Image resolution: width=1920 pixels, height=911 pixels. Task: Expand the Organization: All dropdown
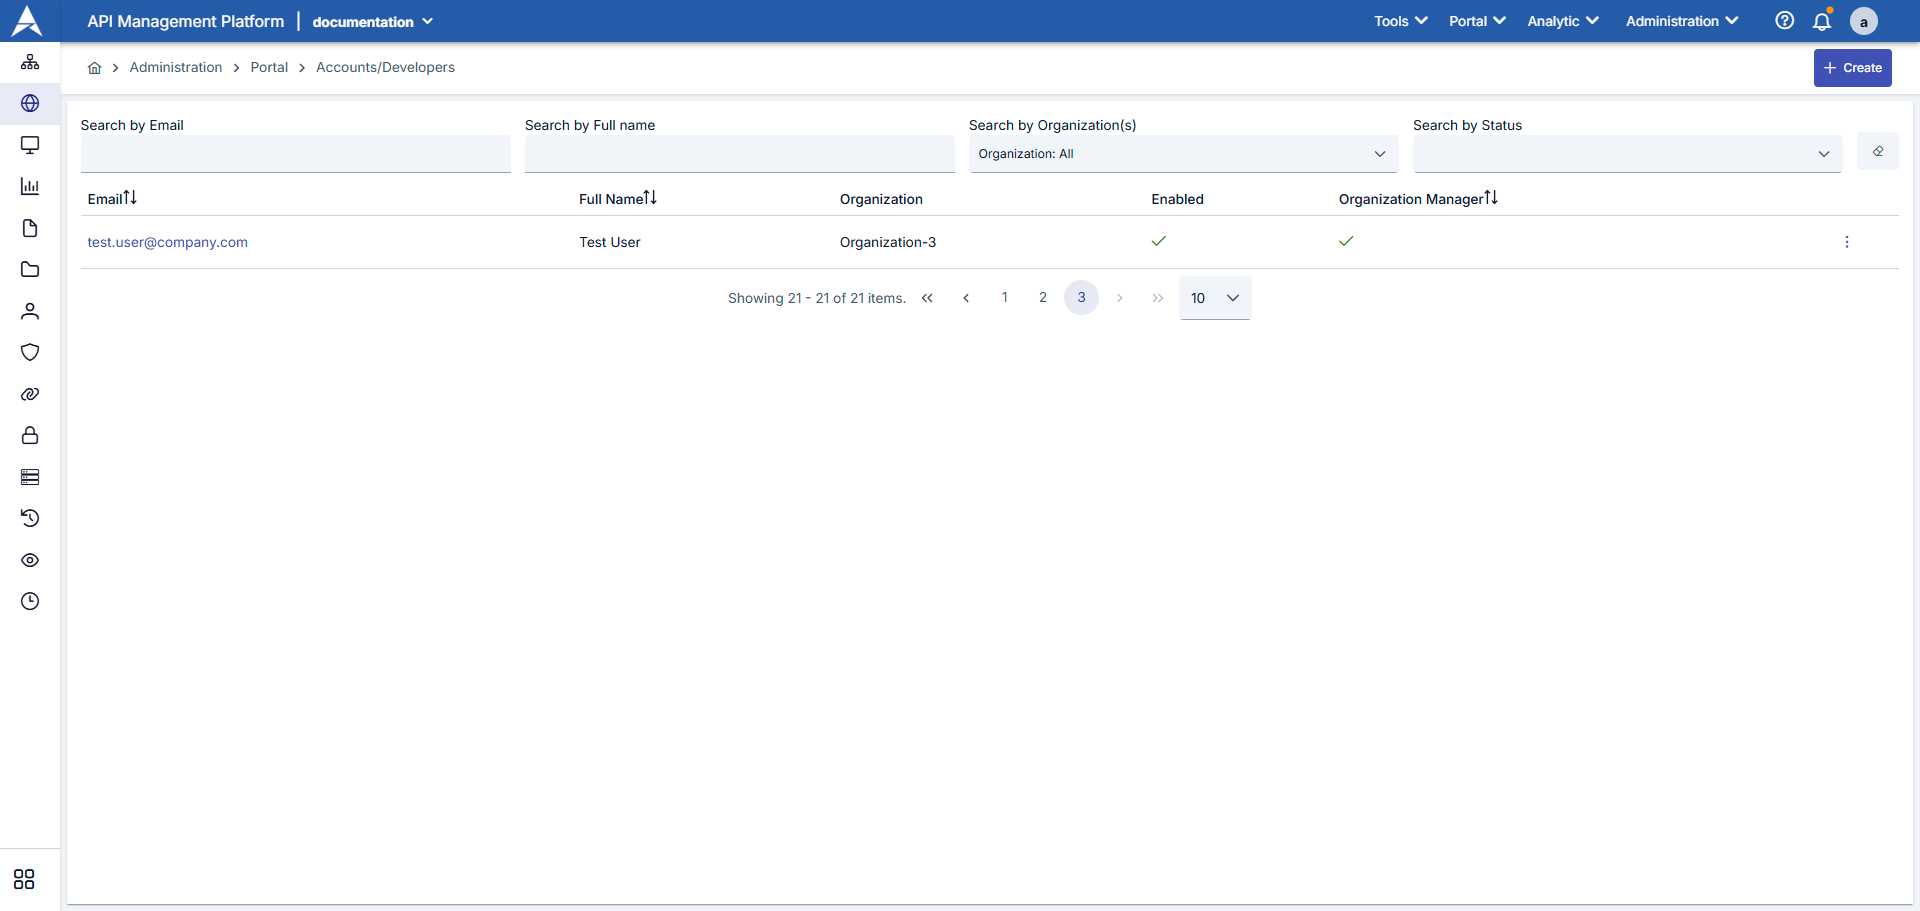click(x=1182, y=154)
